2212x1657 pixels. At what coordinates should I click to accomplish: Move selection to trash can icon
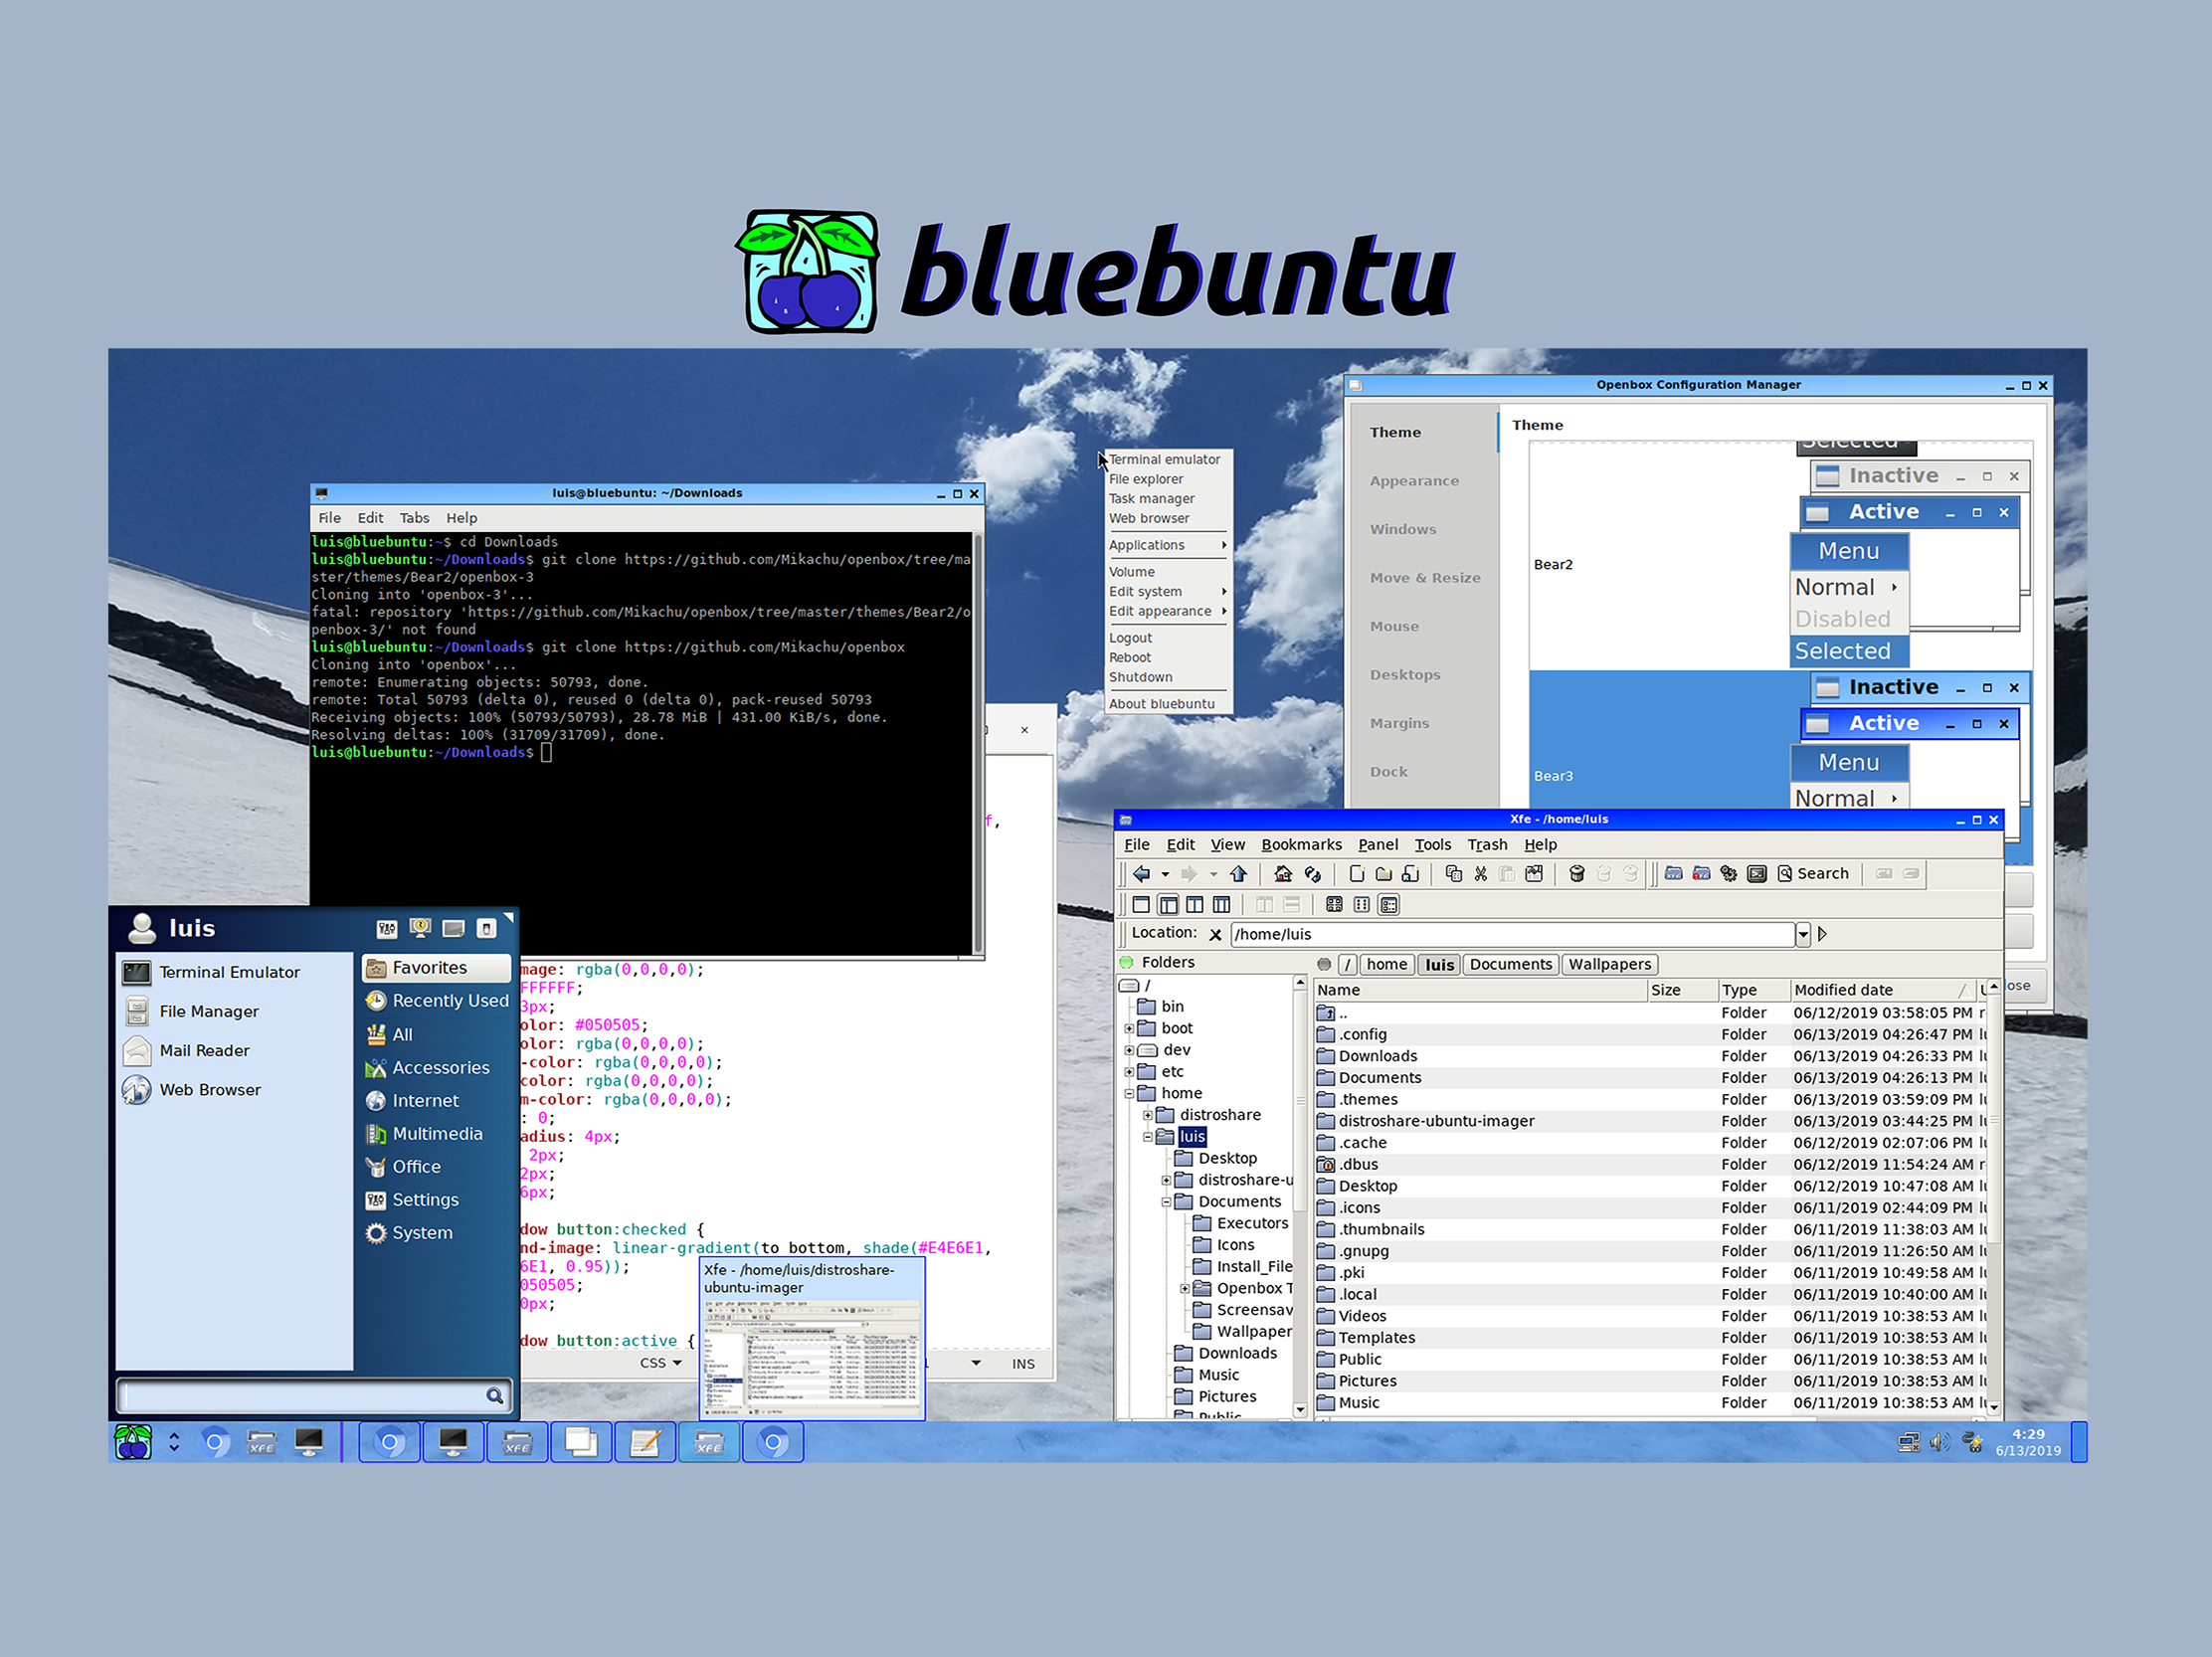coord(1577,874)
